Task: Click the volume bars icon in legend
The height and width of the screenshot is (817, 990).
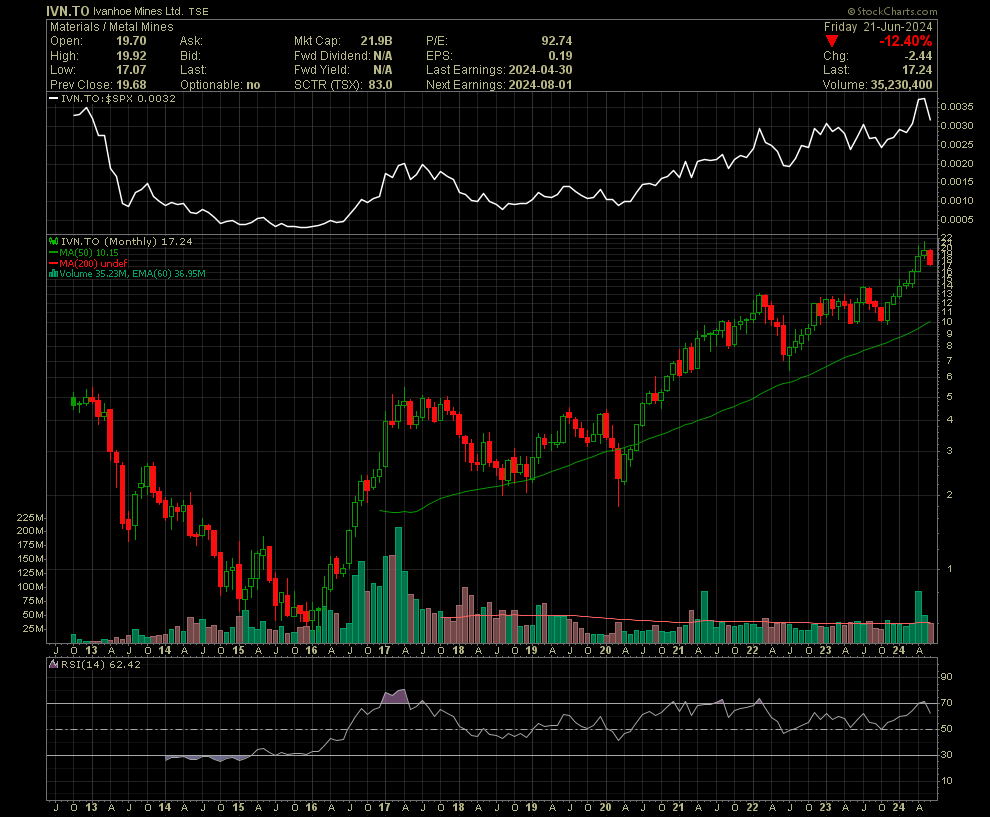Action: (54, 273)
